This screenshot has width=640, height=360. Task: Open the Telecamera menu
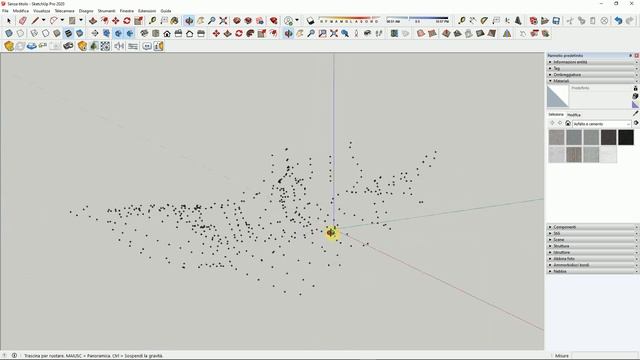64,11
